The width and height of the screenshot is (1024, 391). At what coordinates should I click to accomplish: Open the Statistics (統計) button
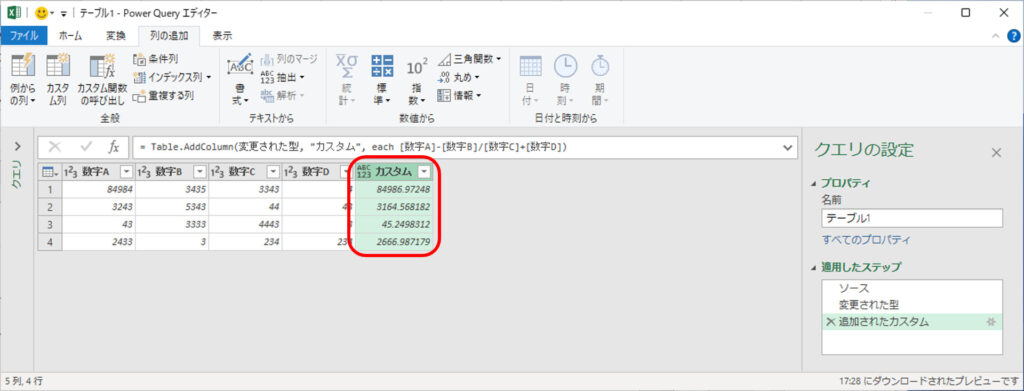pyautogui.click(x=346, y=80)
